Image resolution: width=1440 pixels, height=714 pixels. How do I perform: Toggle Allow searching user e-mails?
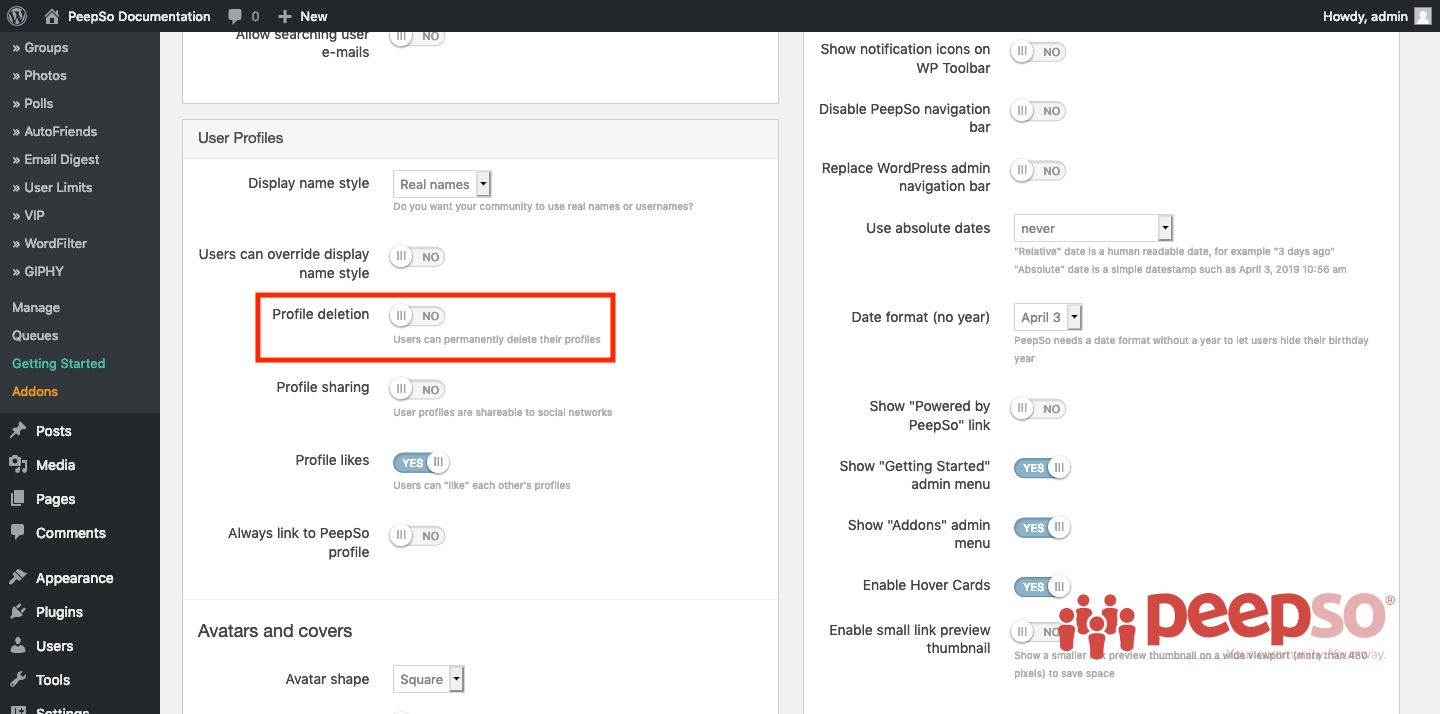[x=417, y=36]
